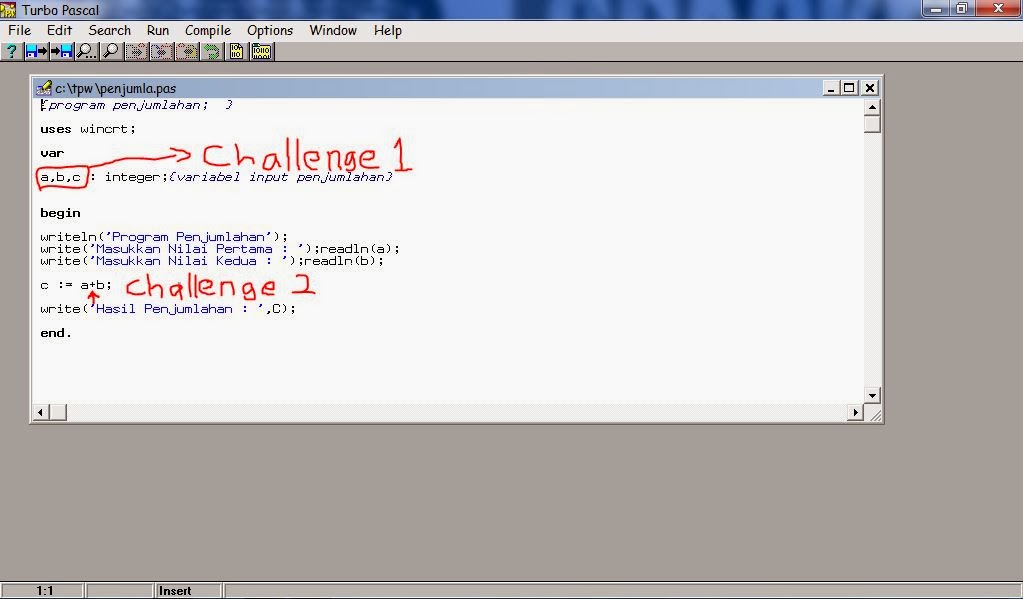Compile the program using the compile icon
This screenshot has height=599, width=1023.
click(238, 50)
